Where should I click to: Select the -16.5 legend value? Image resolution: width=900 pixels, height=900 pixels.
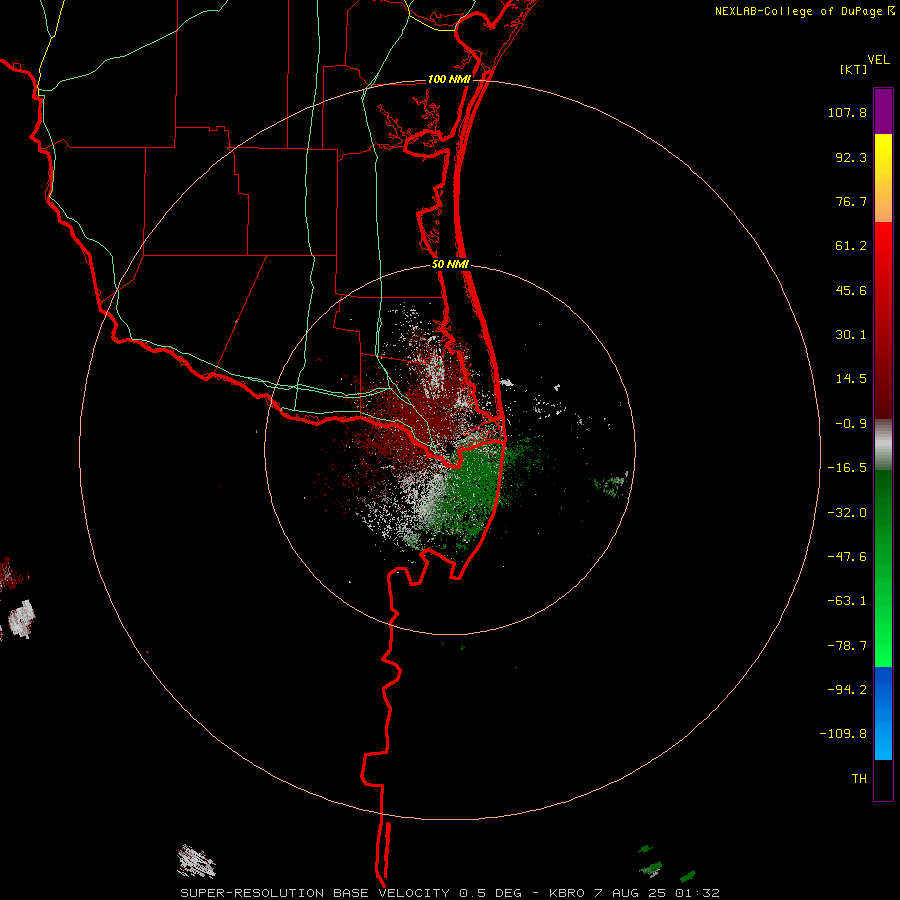[x=847, y=468]
